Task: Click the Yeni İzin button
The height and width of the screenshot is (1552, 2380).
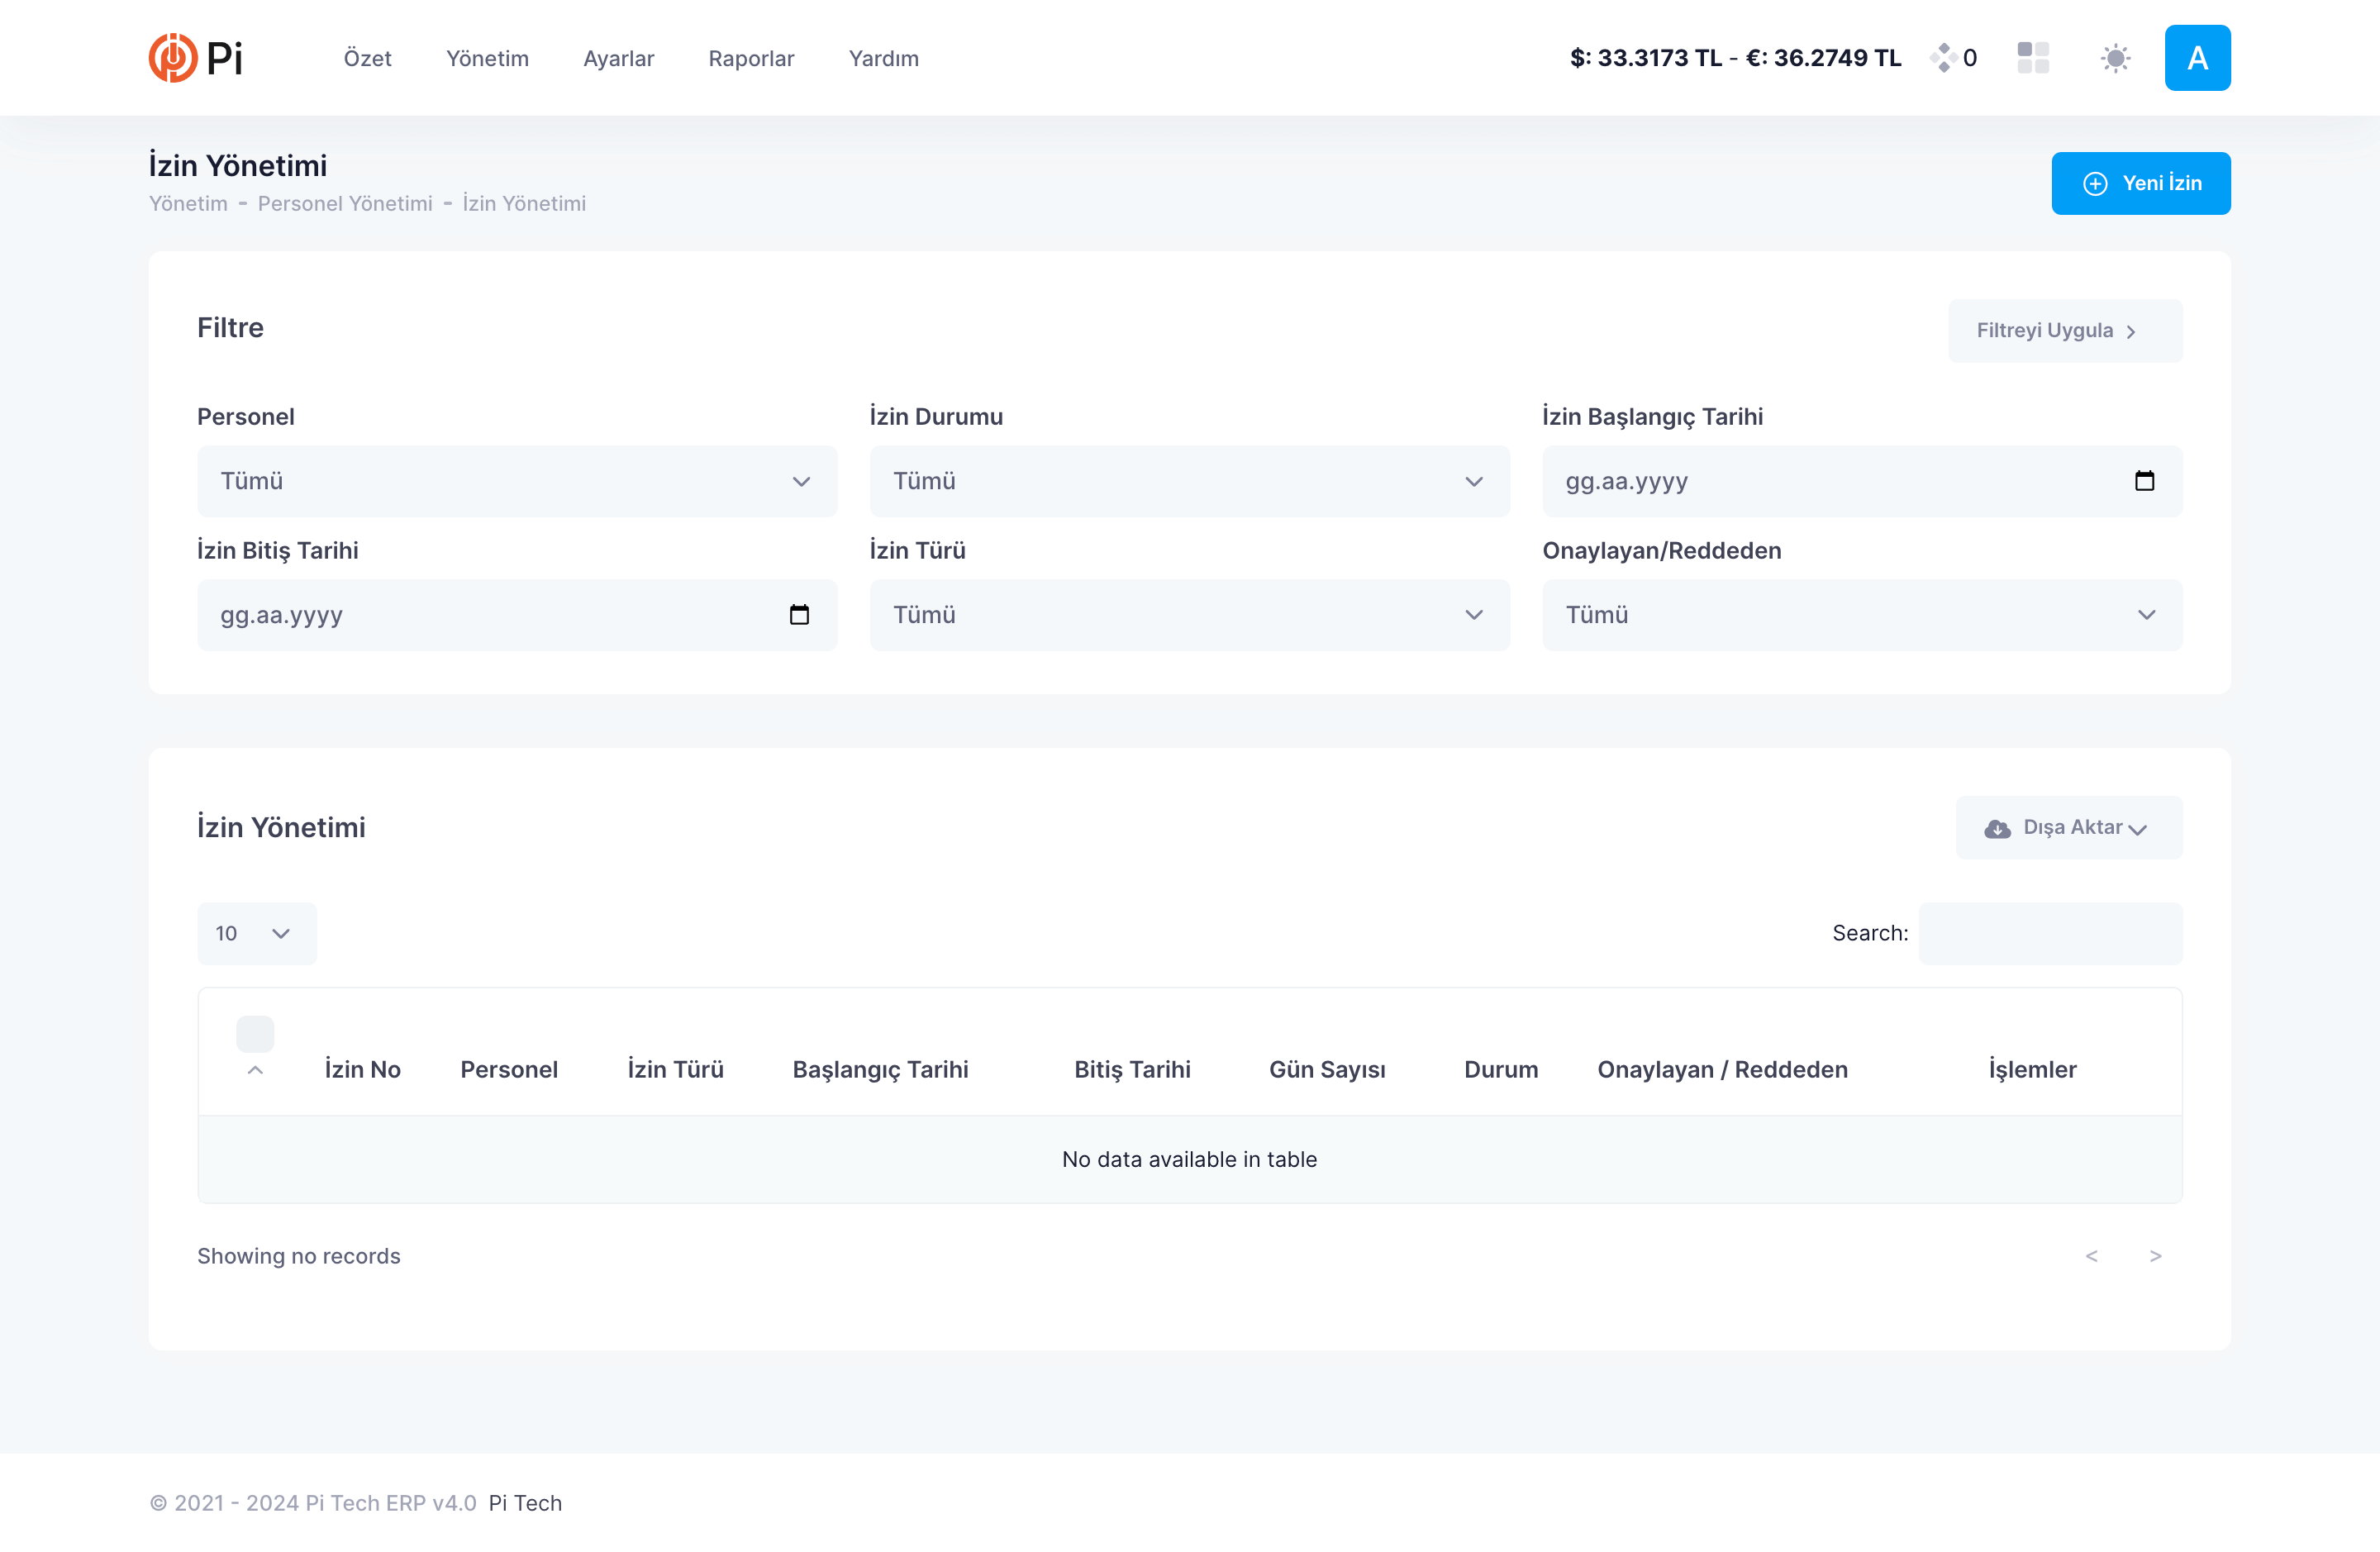Action: 2140,183
